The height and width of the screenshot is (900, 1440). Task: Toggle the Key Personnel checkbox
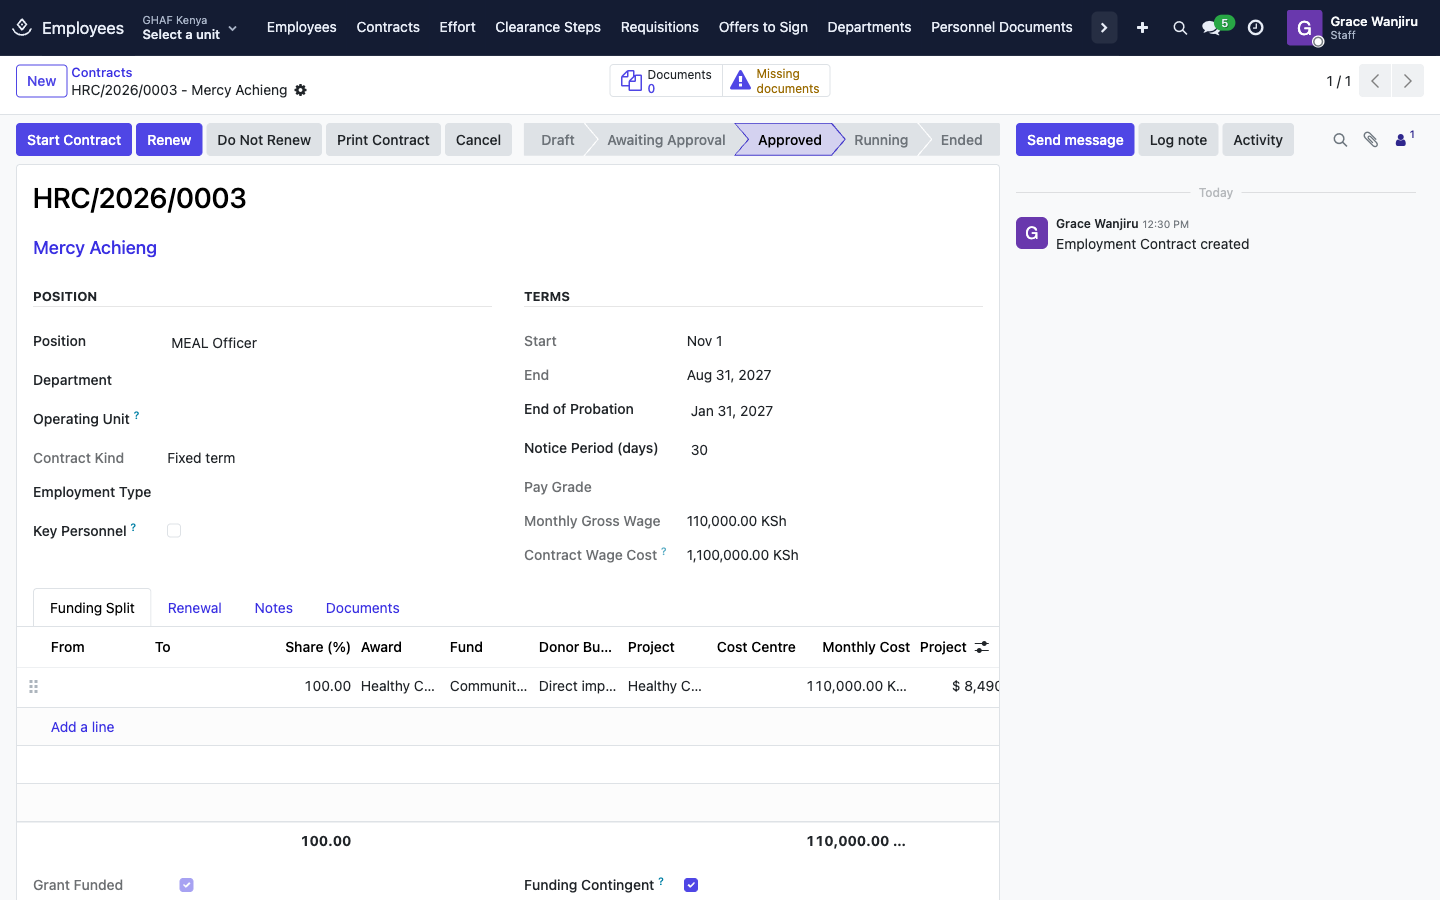(174, 531)
